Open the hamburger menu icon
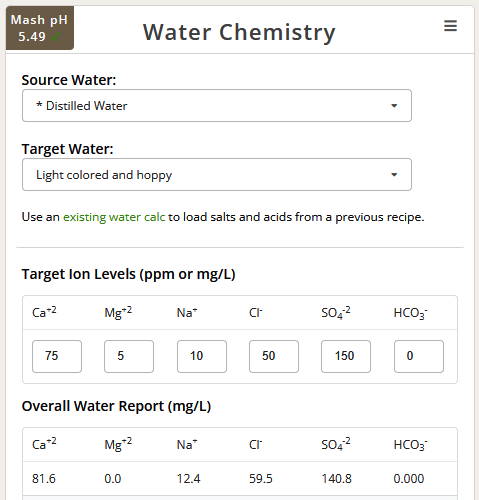 tap(450, 26)
